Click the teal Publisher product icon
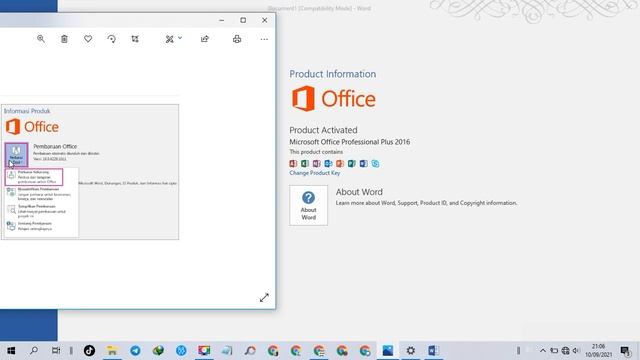The height and width of the screenshot is (360, 640). click(351, 164)
